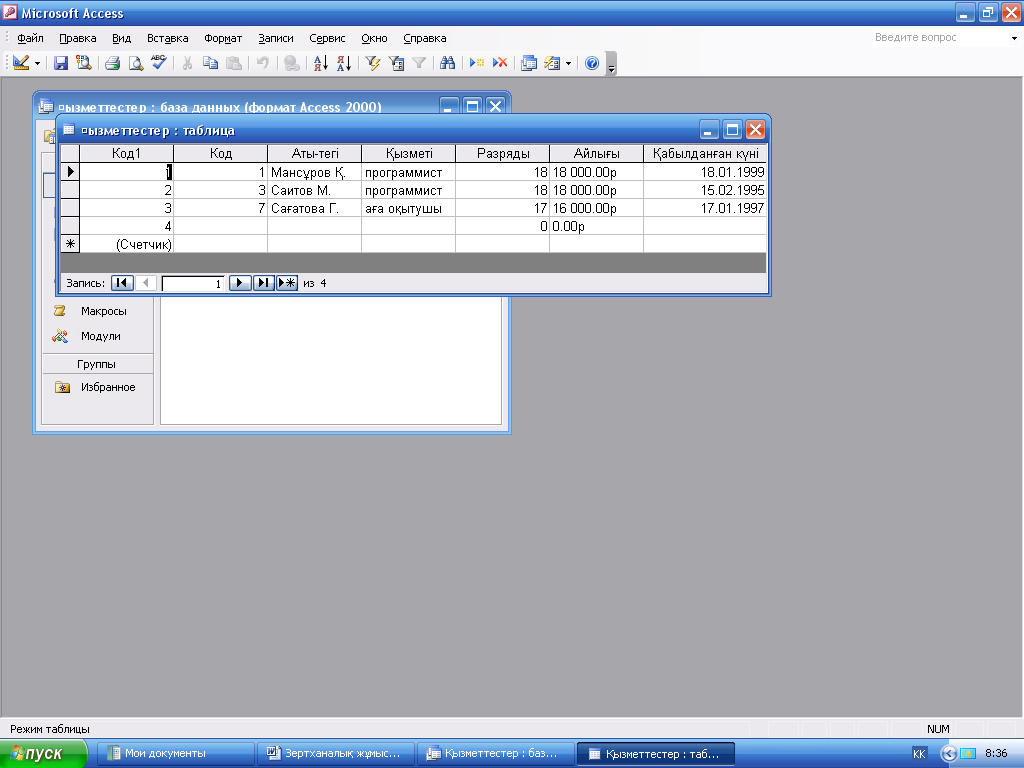This screenshot has height=768, width=1024.
Task: Click the Cut scissors icon
Action: [x=187, y=63]
